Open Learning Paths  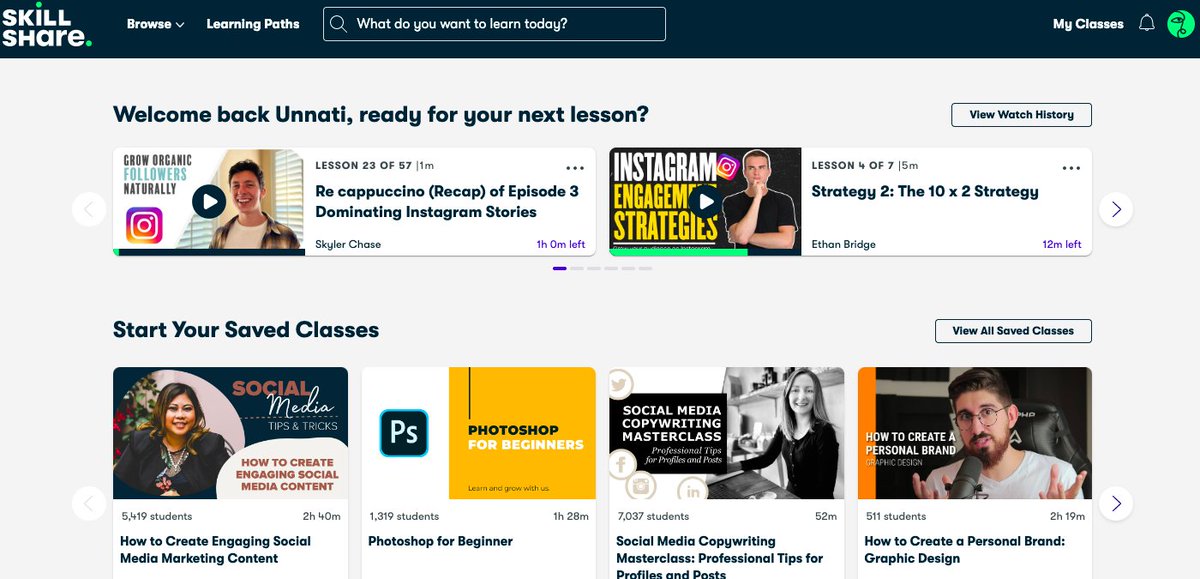[x=253, y=24]
